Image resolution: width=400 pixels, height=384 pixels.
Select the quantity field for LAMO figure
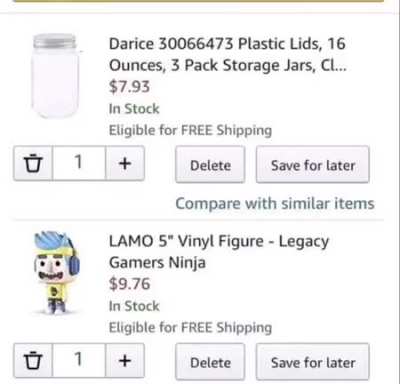[79, 360]
